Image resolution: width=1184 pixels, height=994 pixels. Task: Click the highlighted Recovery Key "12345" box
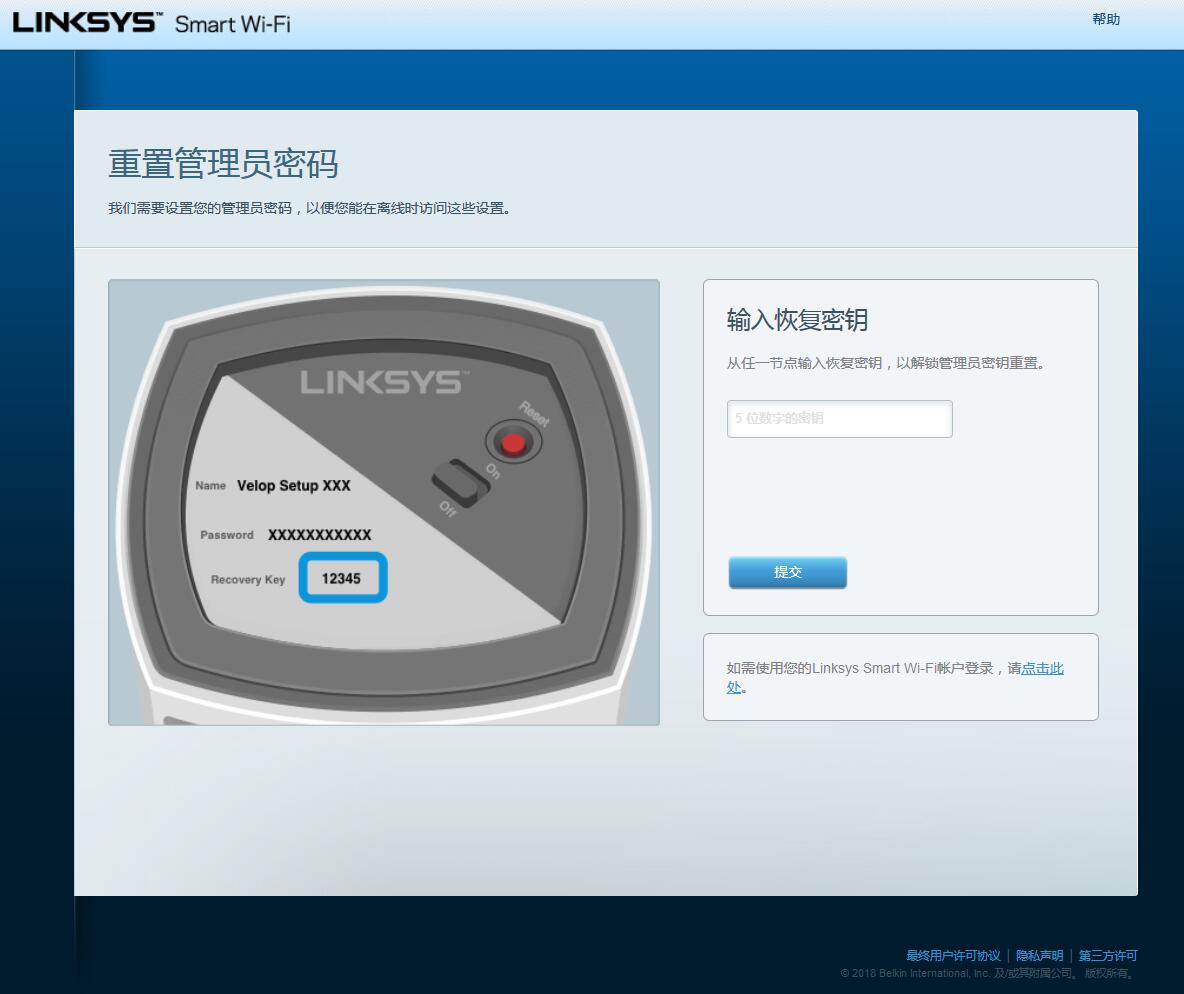tap(343, 578)
